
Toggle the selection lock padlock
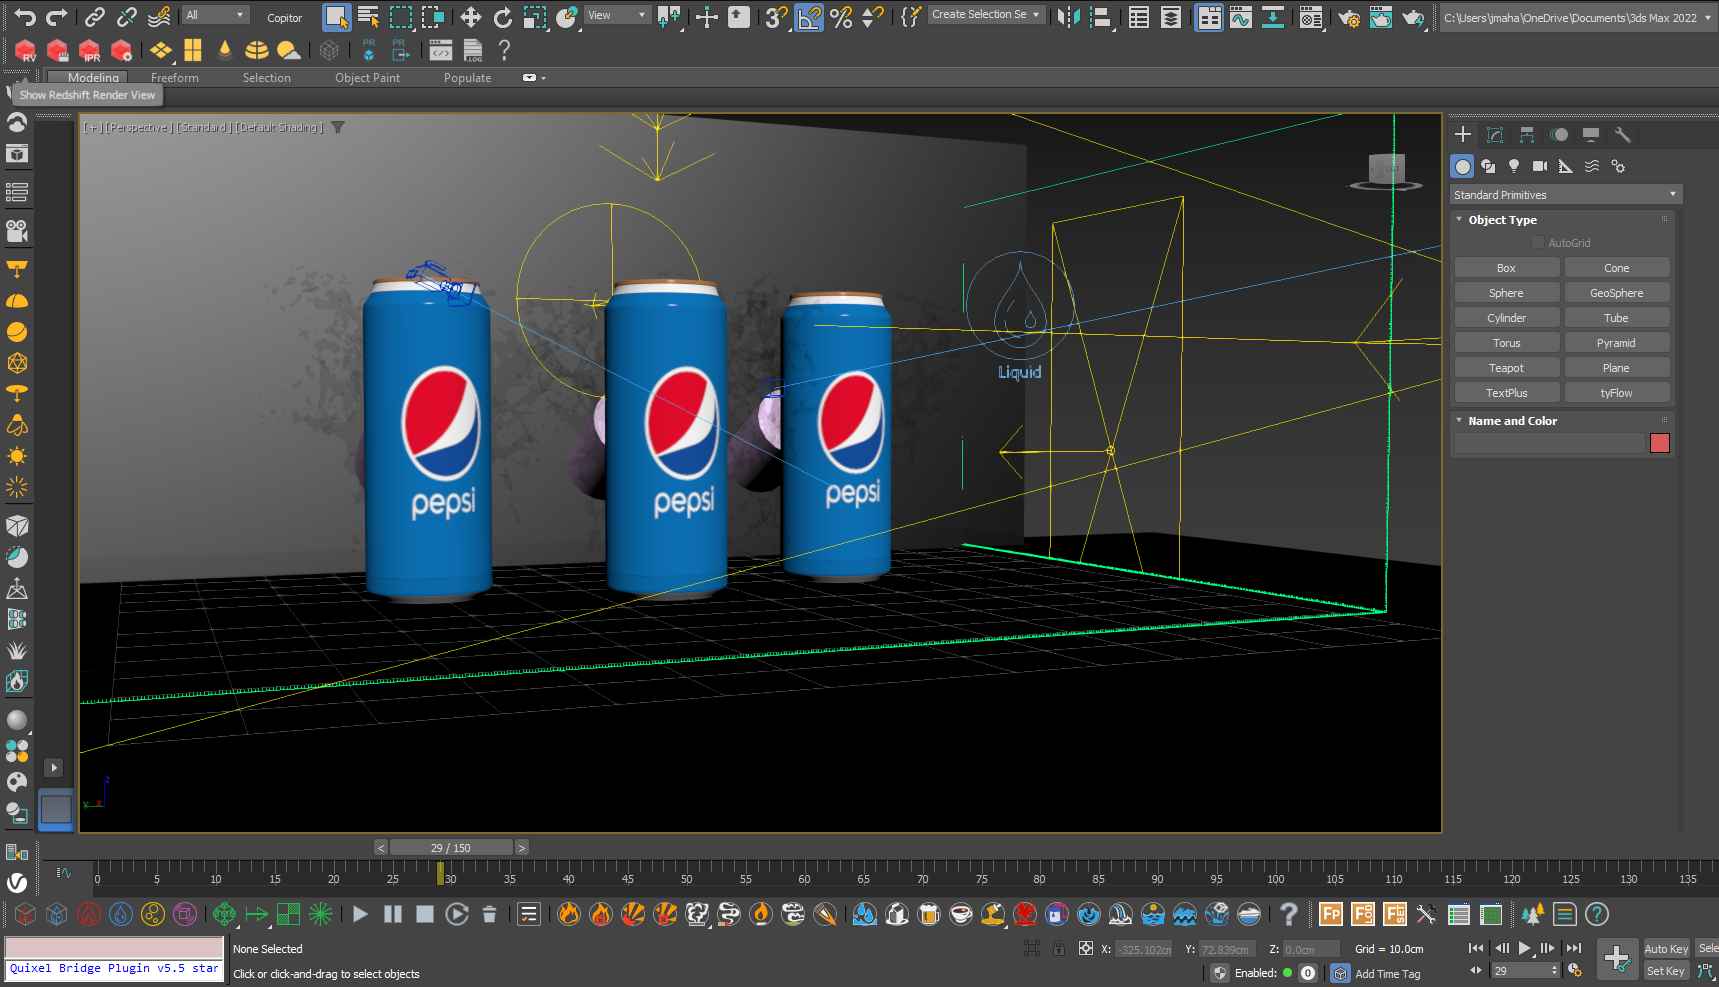coord(1059,948)
